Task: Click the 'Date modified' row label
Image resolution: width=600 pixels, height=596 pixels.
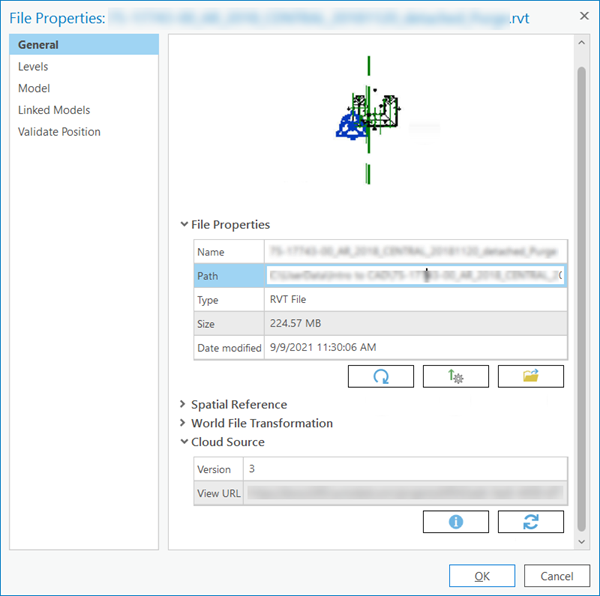Action: coord(229,348)
